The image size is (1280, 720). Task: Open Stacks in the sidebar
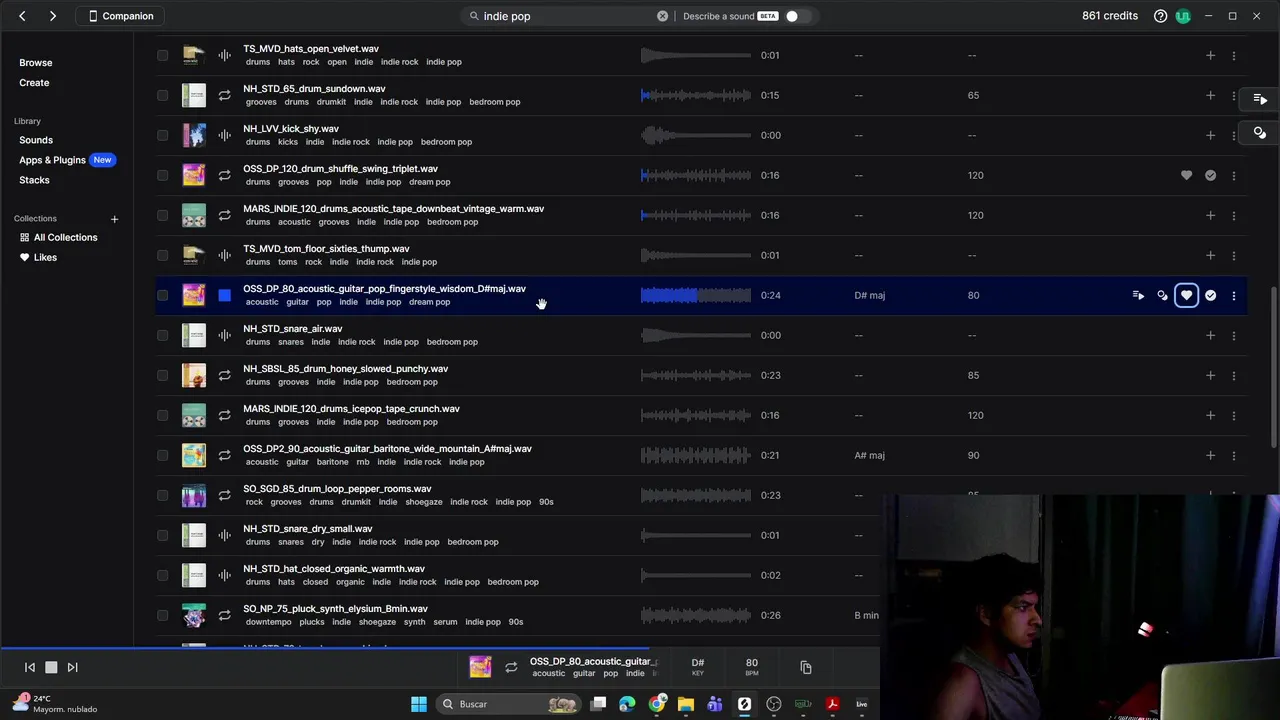pyautogui.click(x=34, y=180)
